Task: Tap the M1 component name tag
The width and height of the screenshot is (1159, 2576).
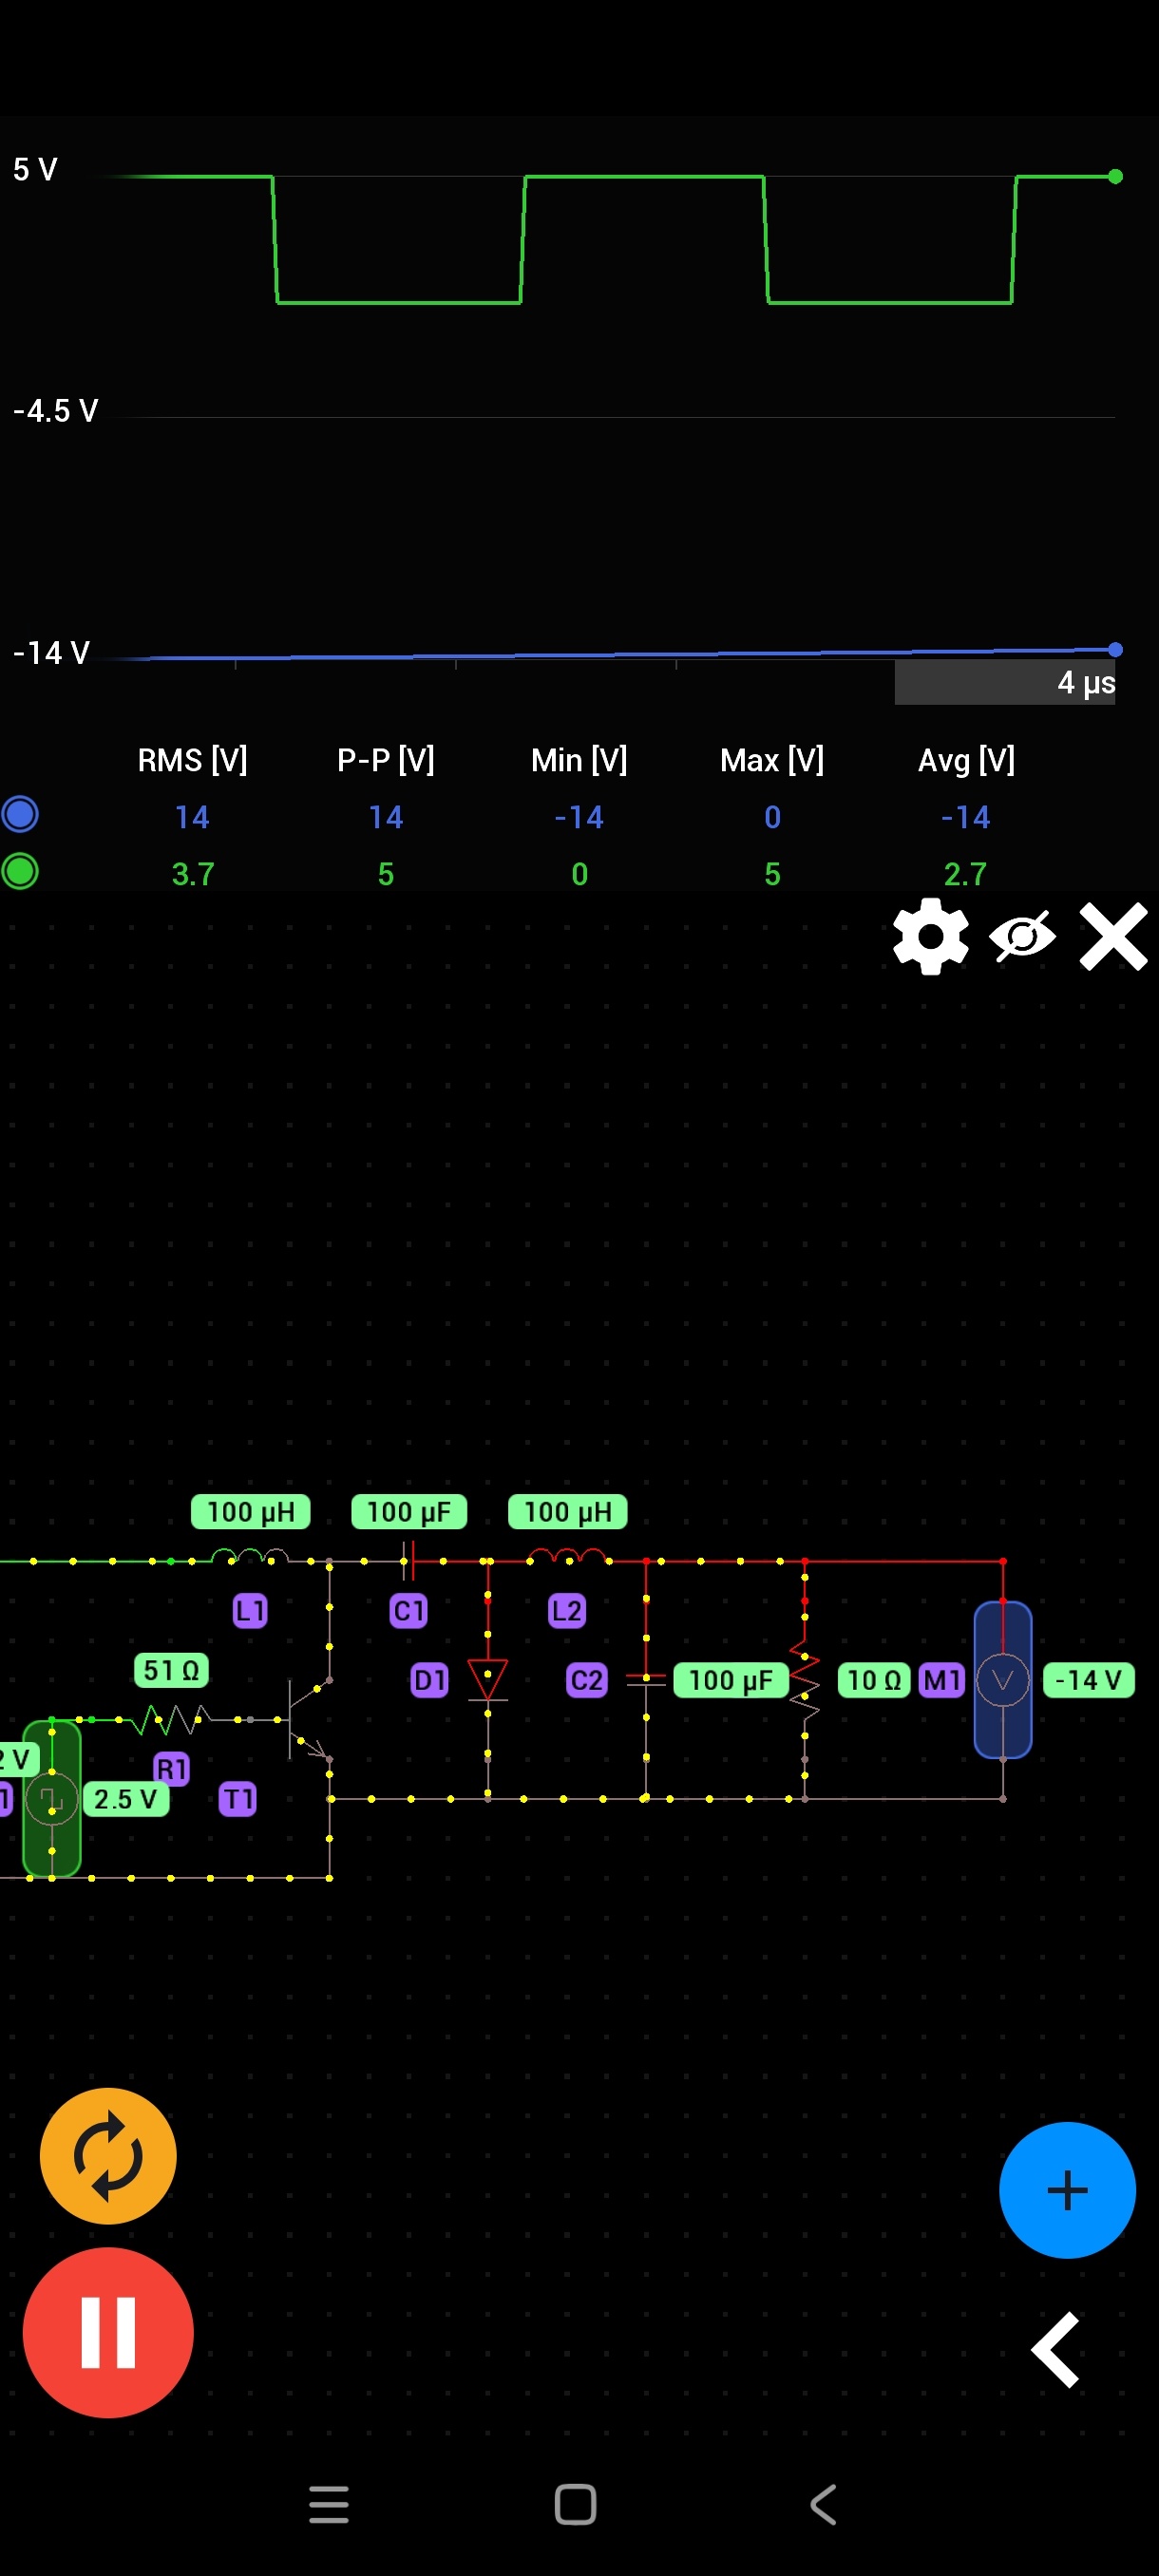Action: click(x=942, y=1679)
